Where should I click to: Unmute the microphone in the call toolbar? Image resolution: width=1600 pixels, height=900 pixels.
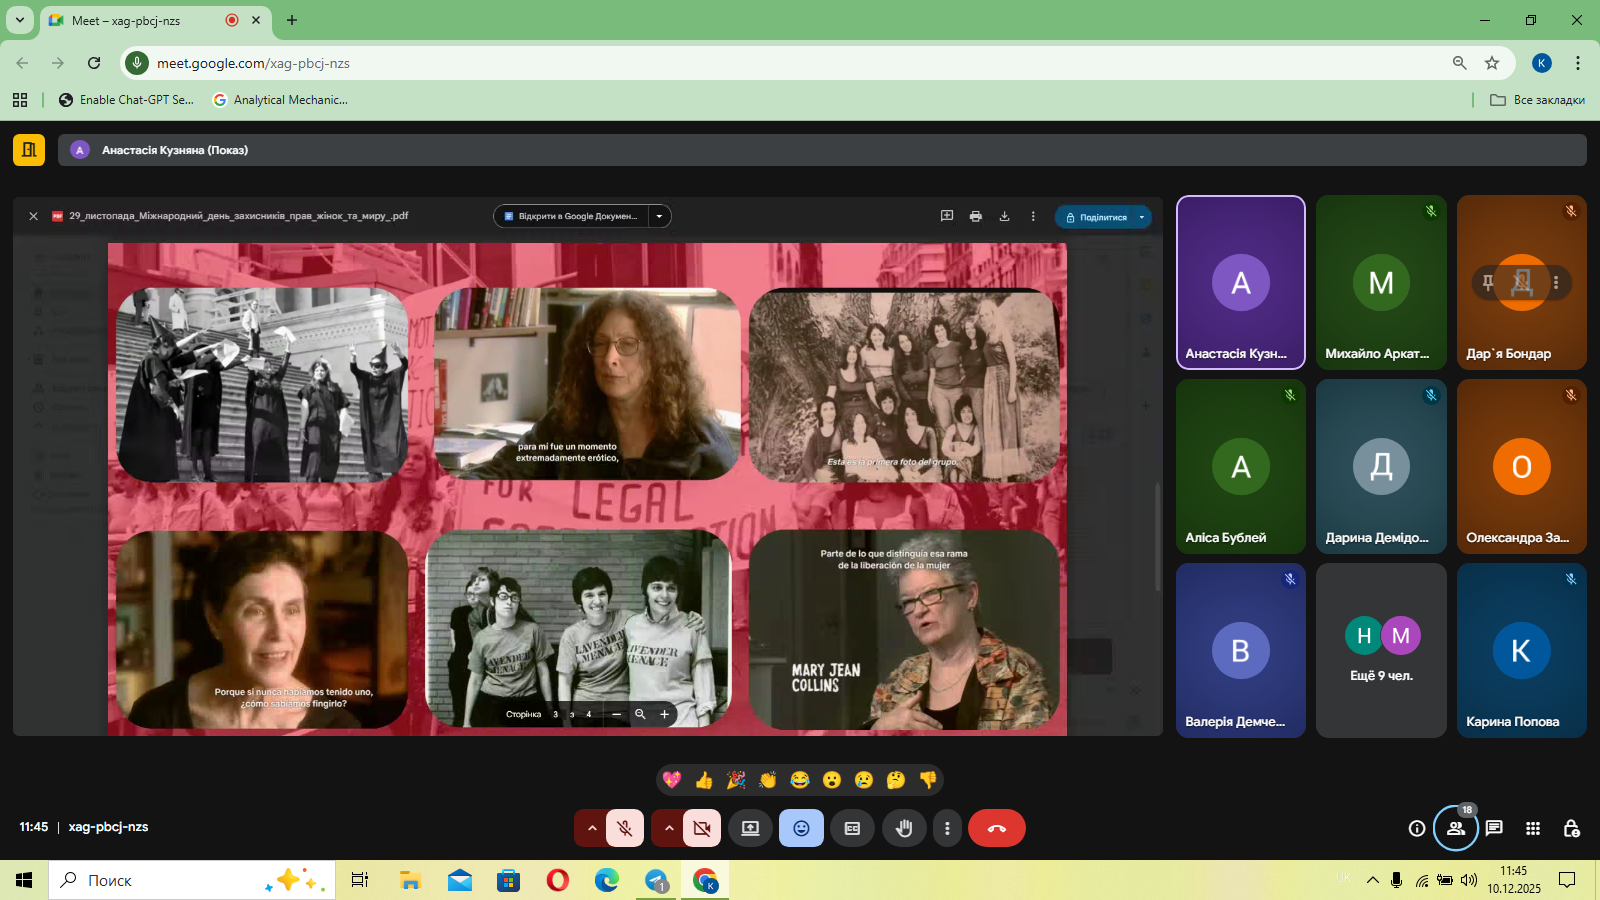pos(625,828)
